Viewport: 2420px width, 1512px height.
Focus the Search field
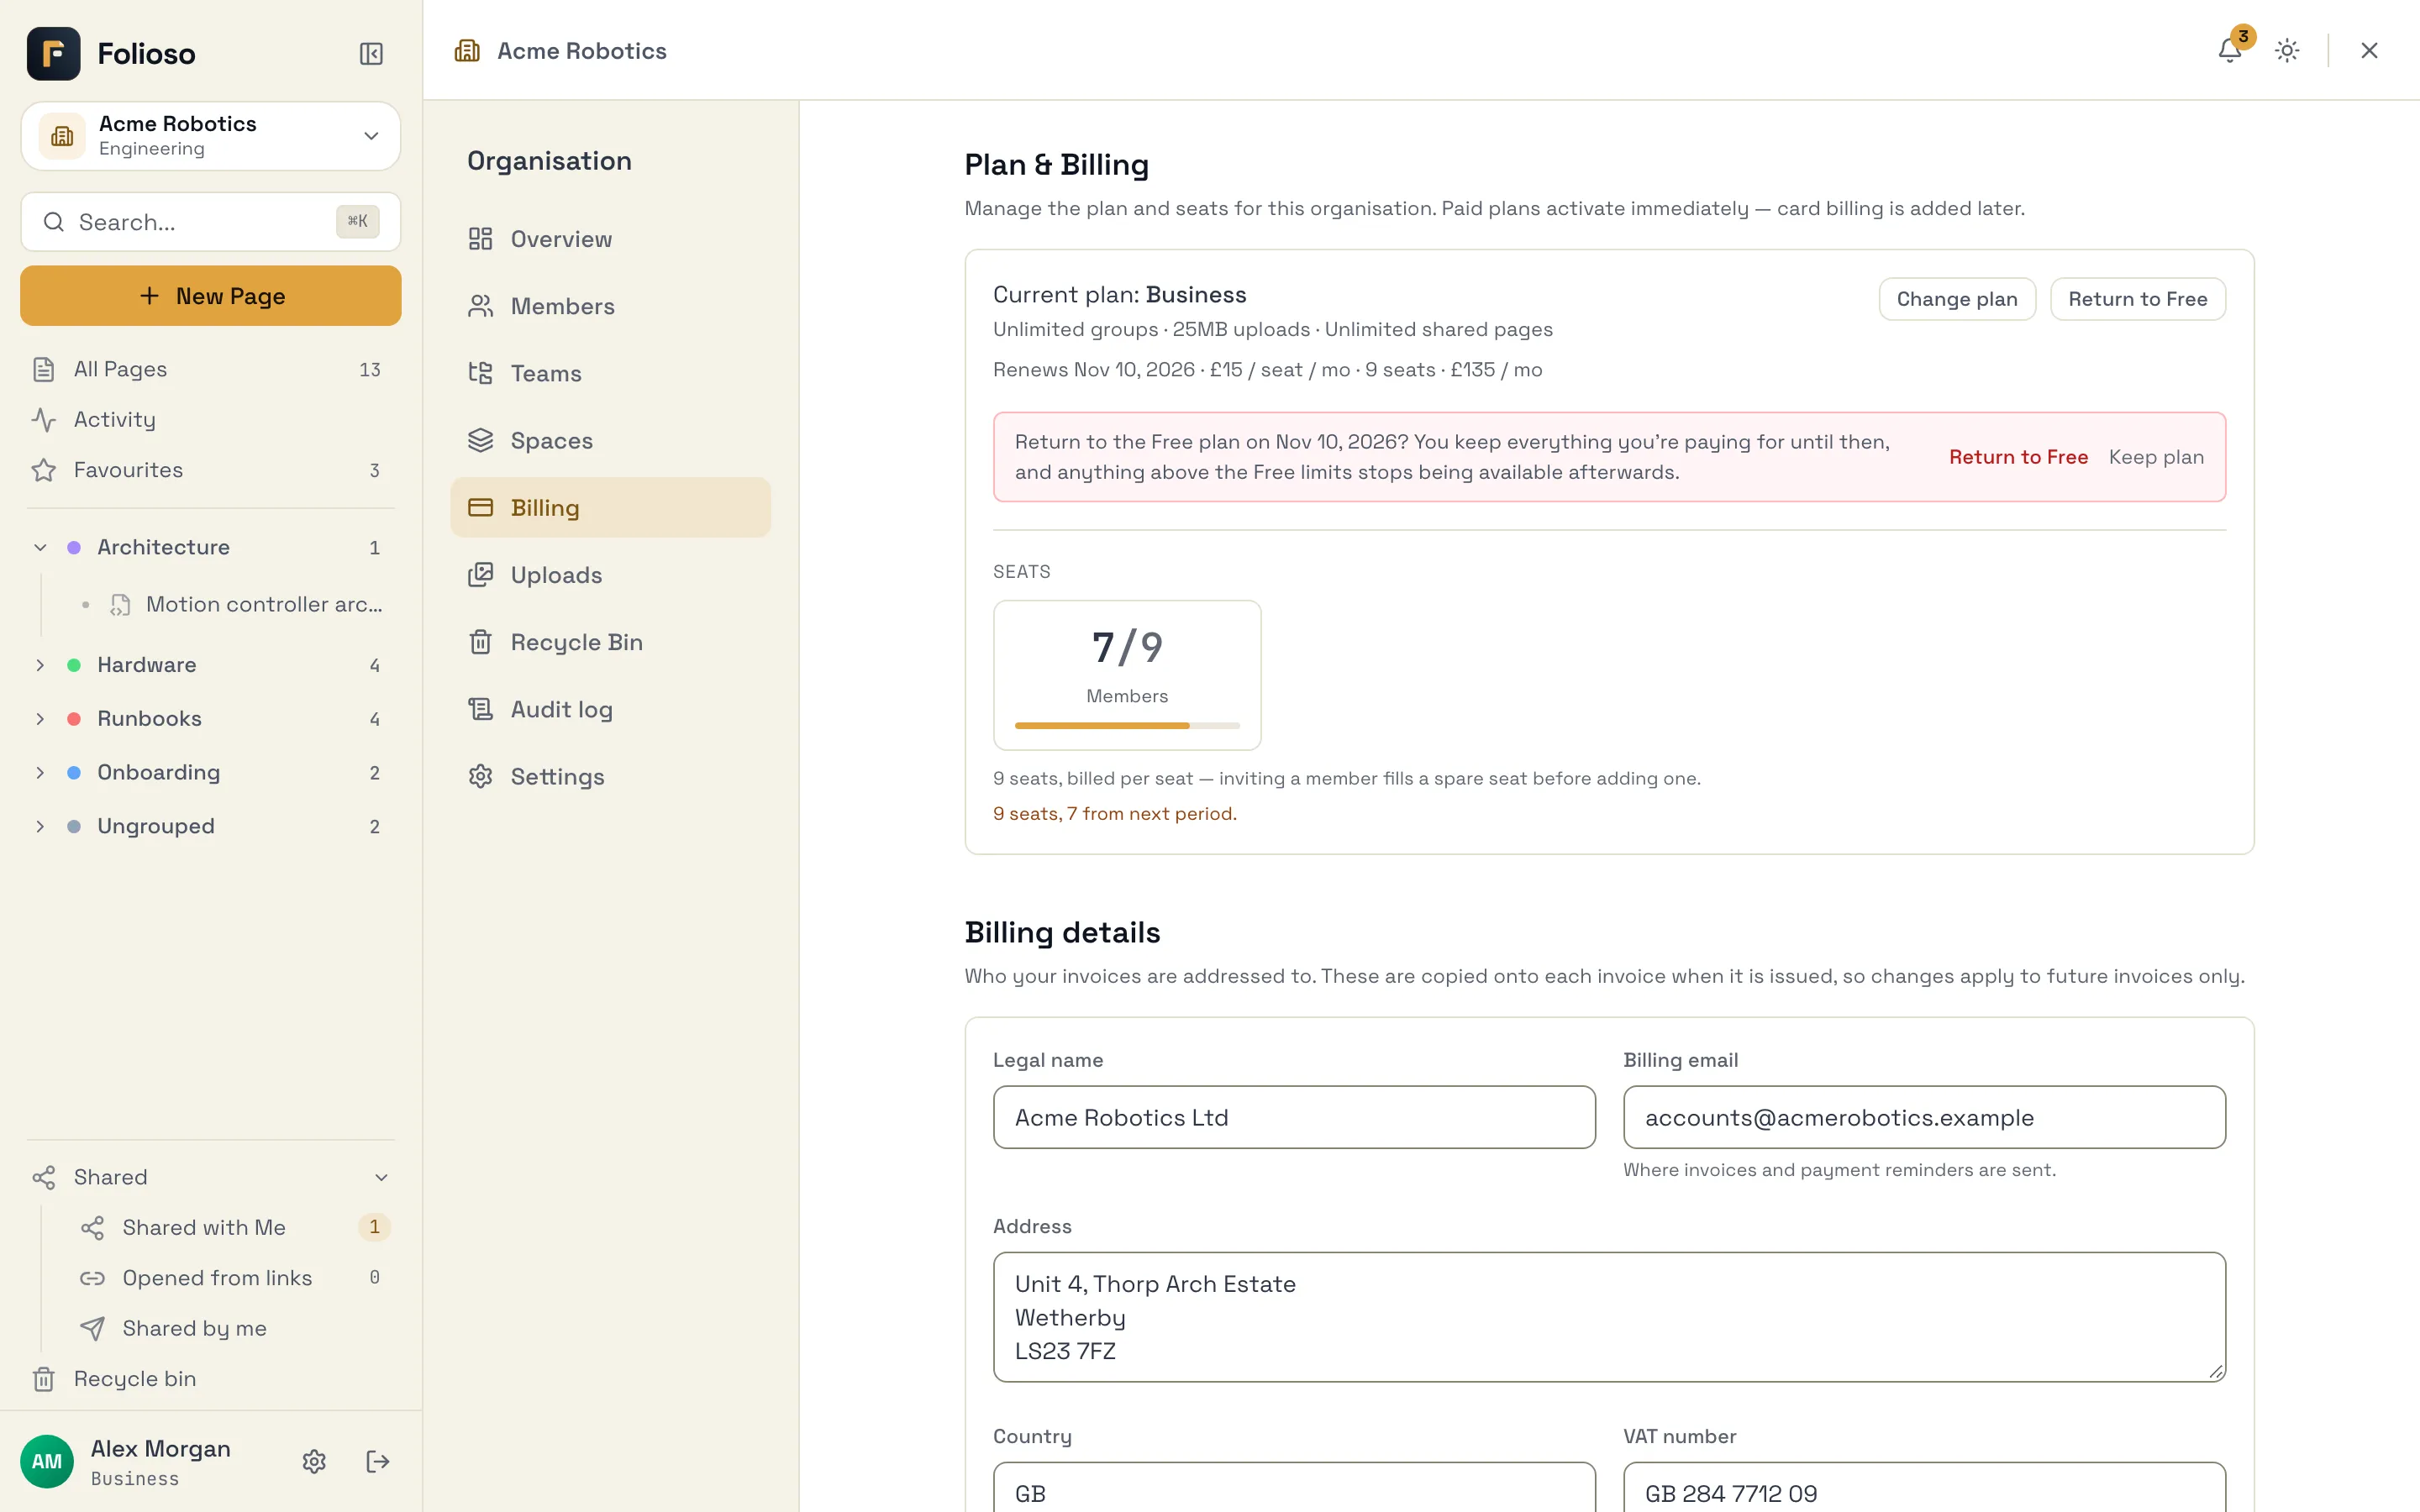point(210,222)
